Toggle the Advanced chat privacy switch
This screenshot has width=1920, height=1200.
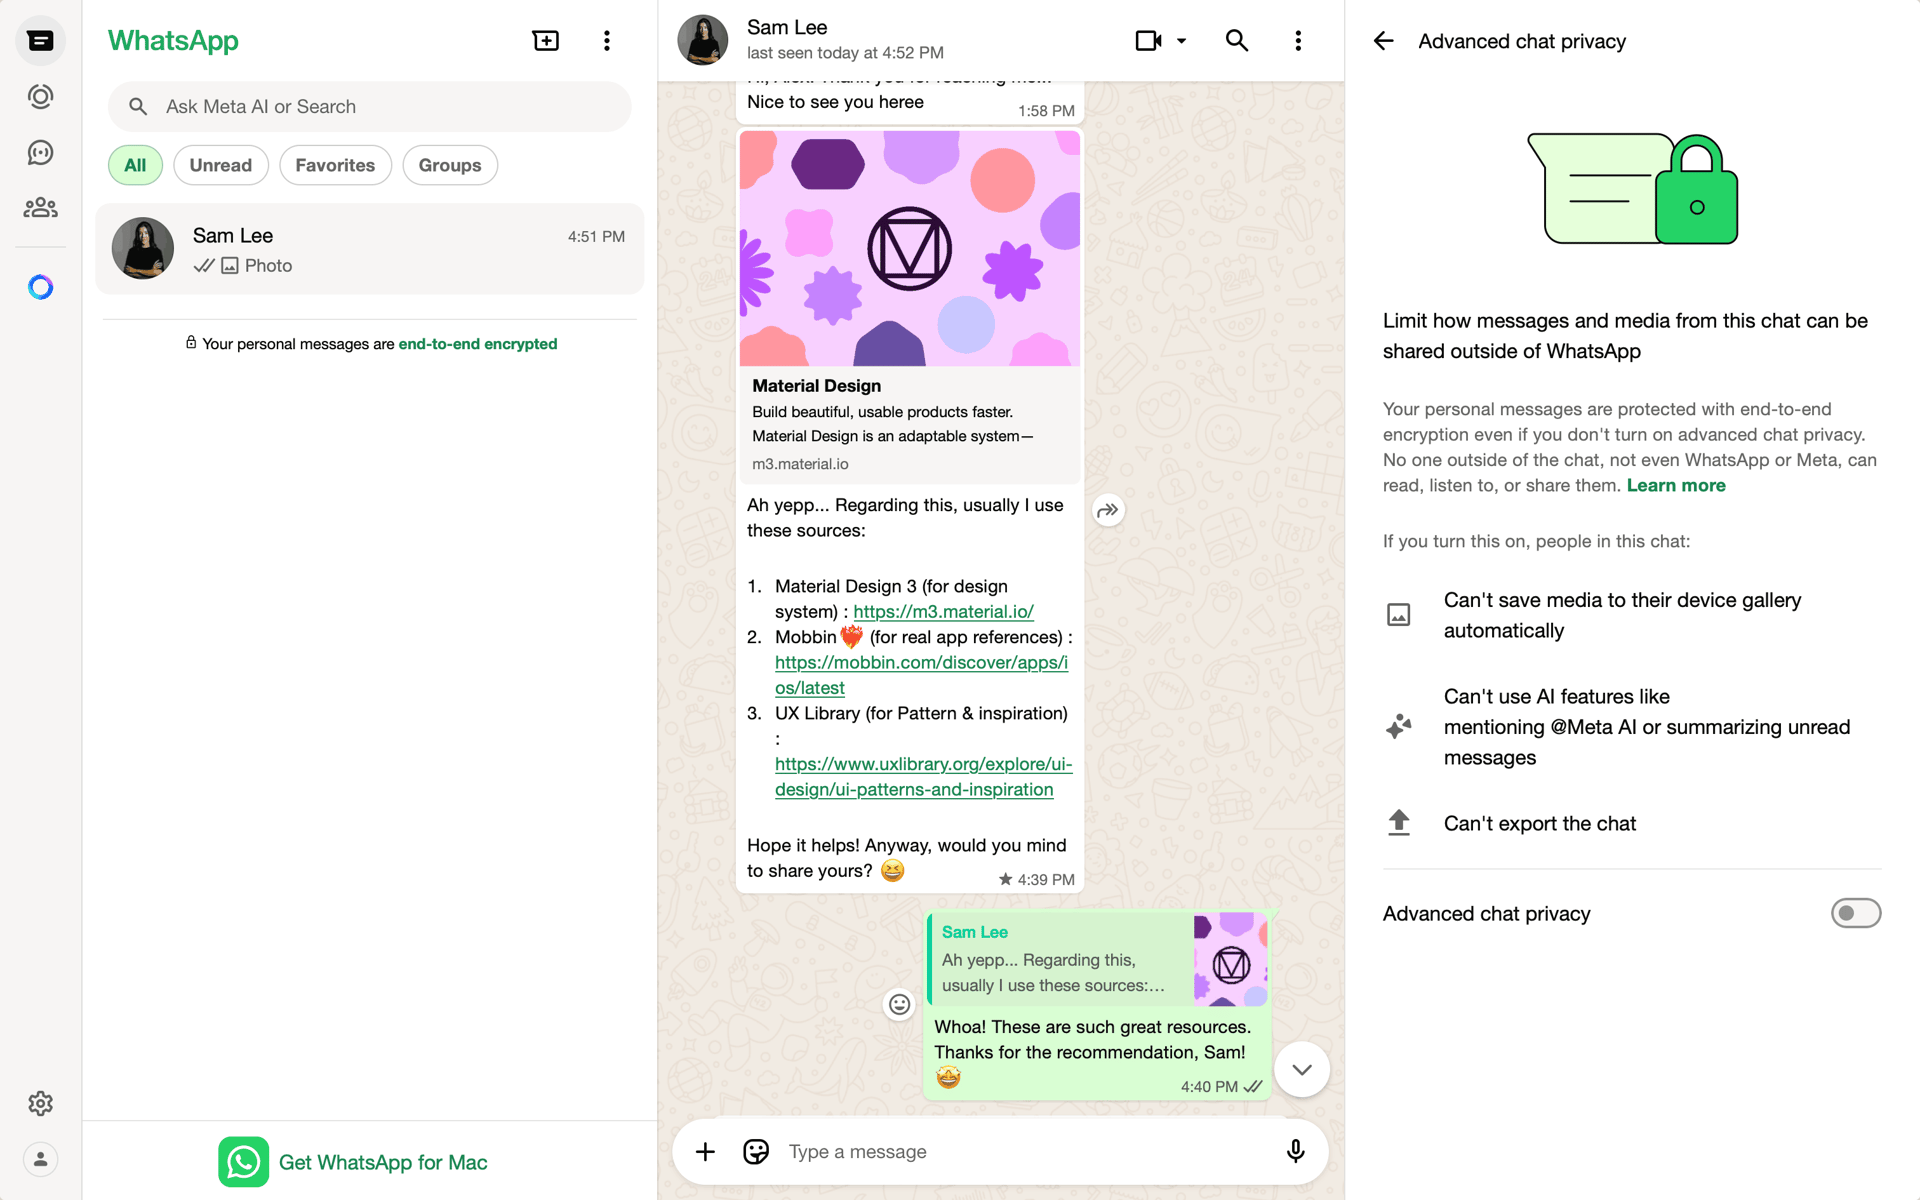[1856, 913]
